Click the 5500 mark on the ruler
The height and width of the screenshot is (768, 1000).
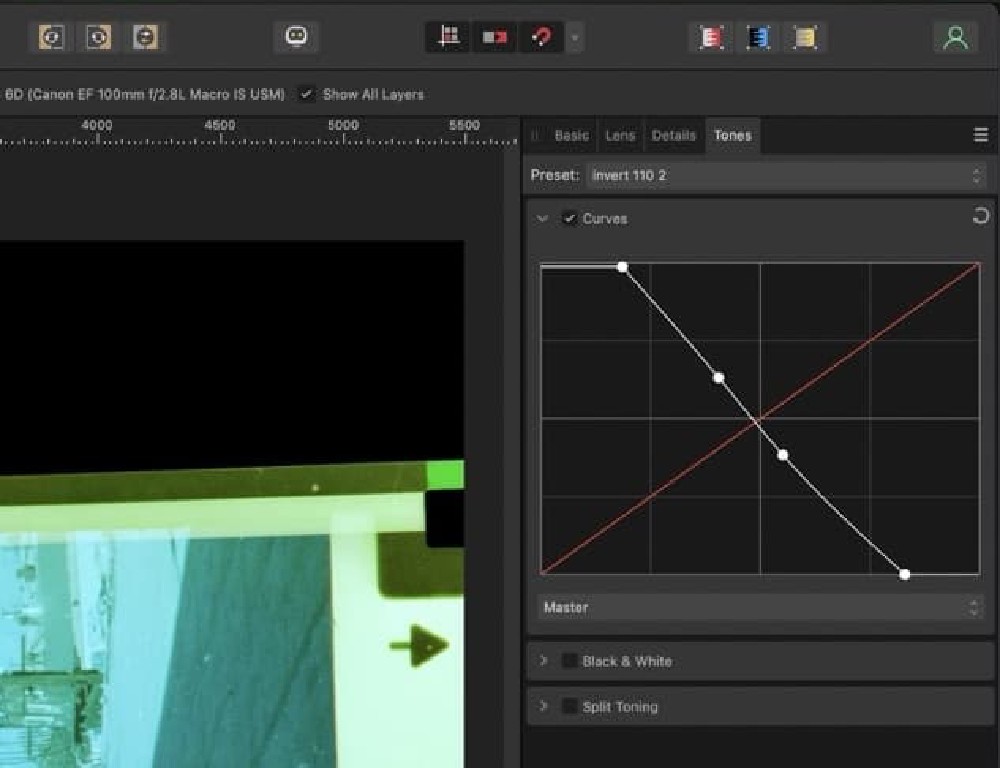tap(464, 125)
